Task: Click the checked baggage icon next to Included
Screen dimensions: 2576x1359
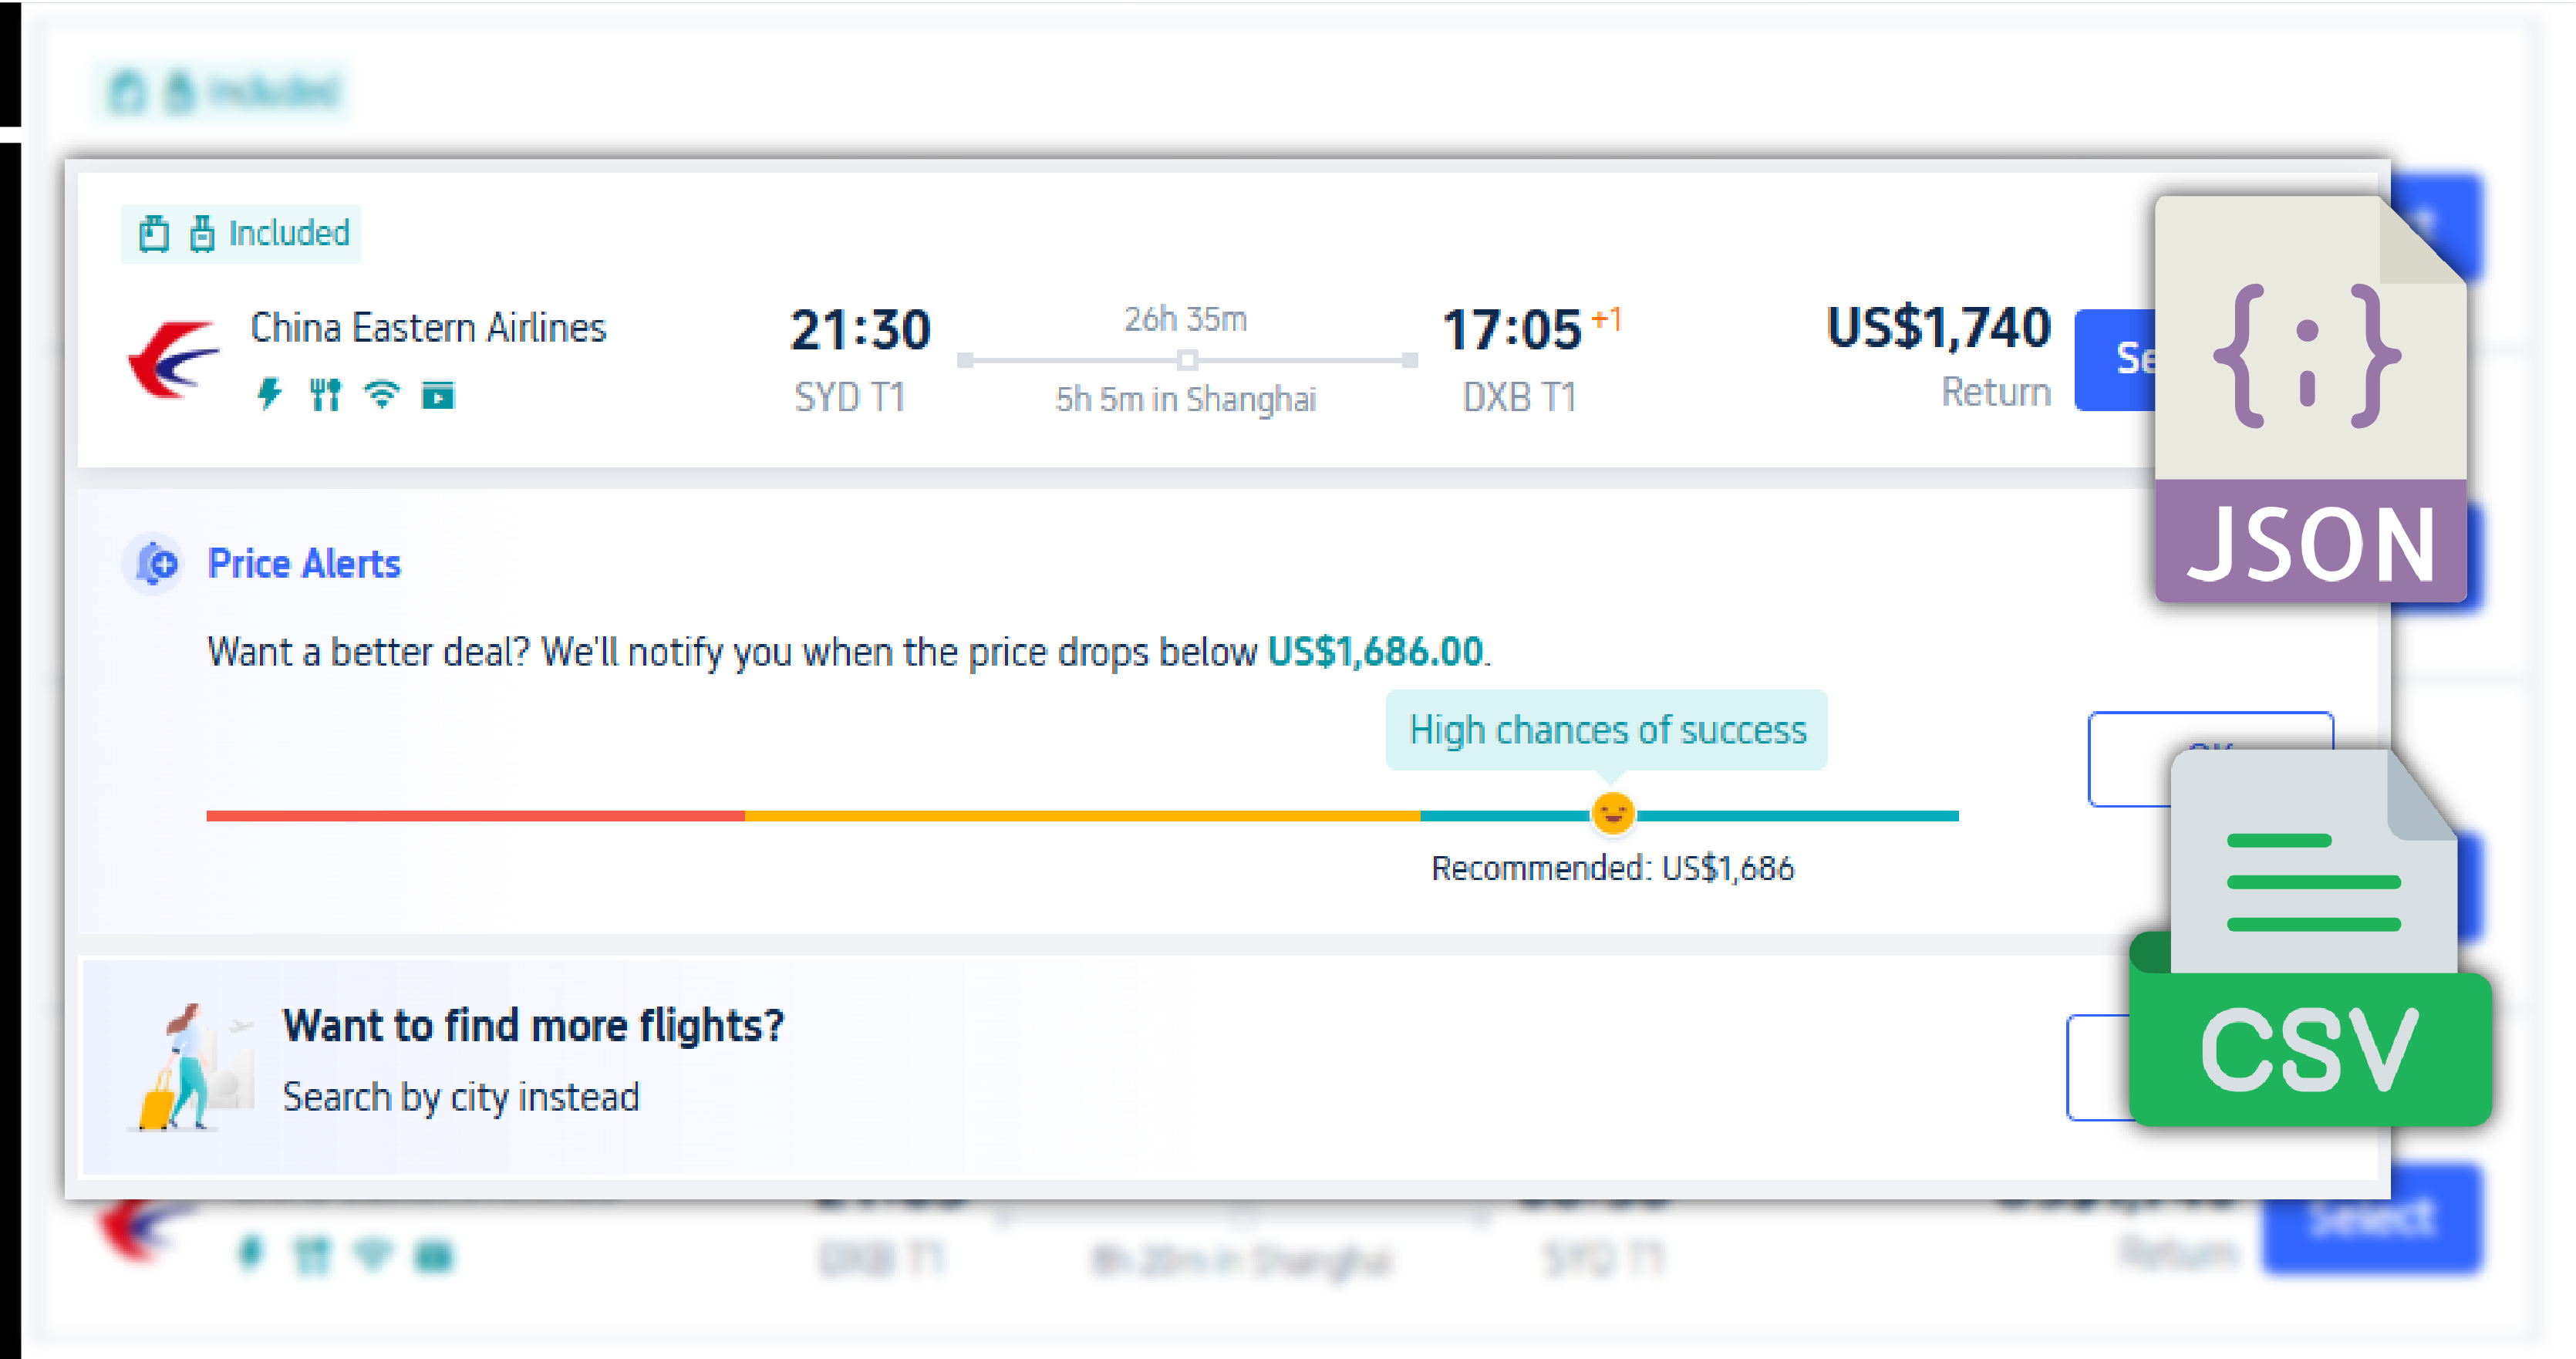Action: 203,233
